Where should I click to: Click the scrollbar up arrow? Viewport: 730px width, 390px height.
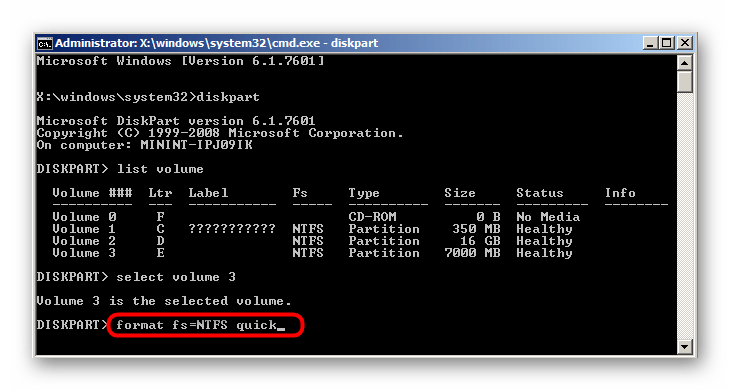coord(684,63)
